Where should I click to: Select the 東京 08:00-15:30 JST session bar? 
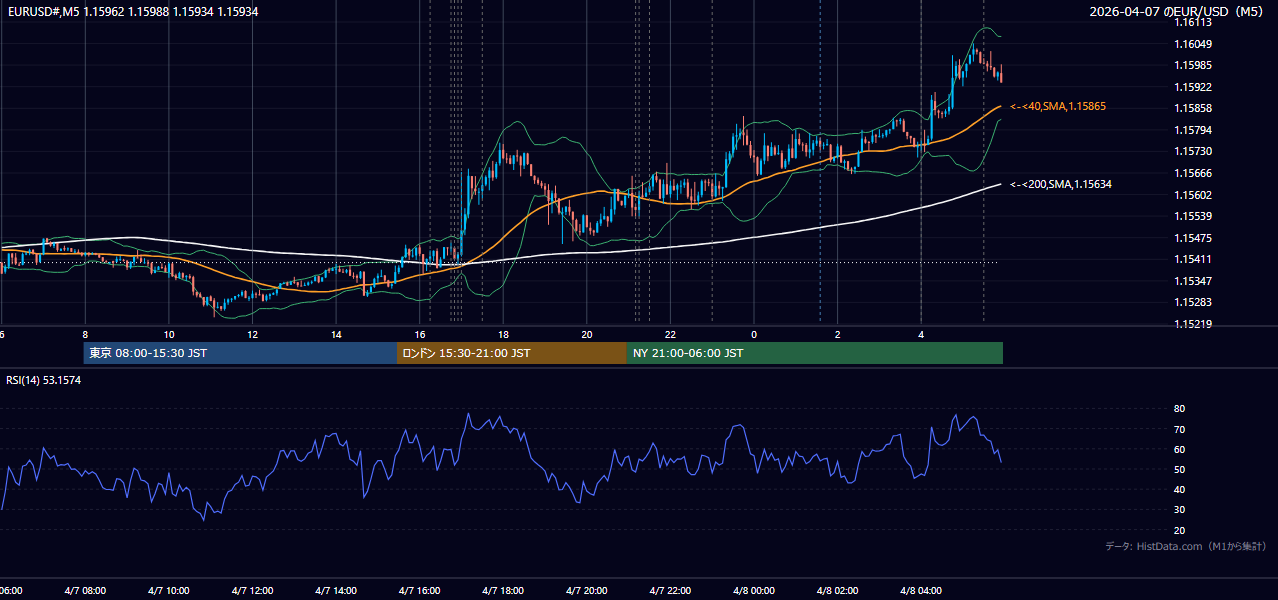pos(240,353)
